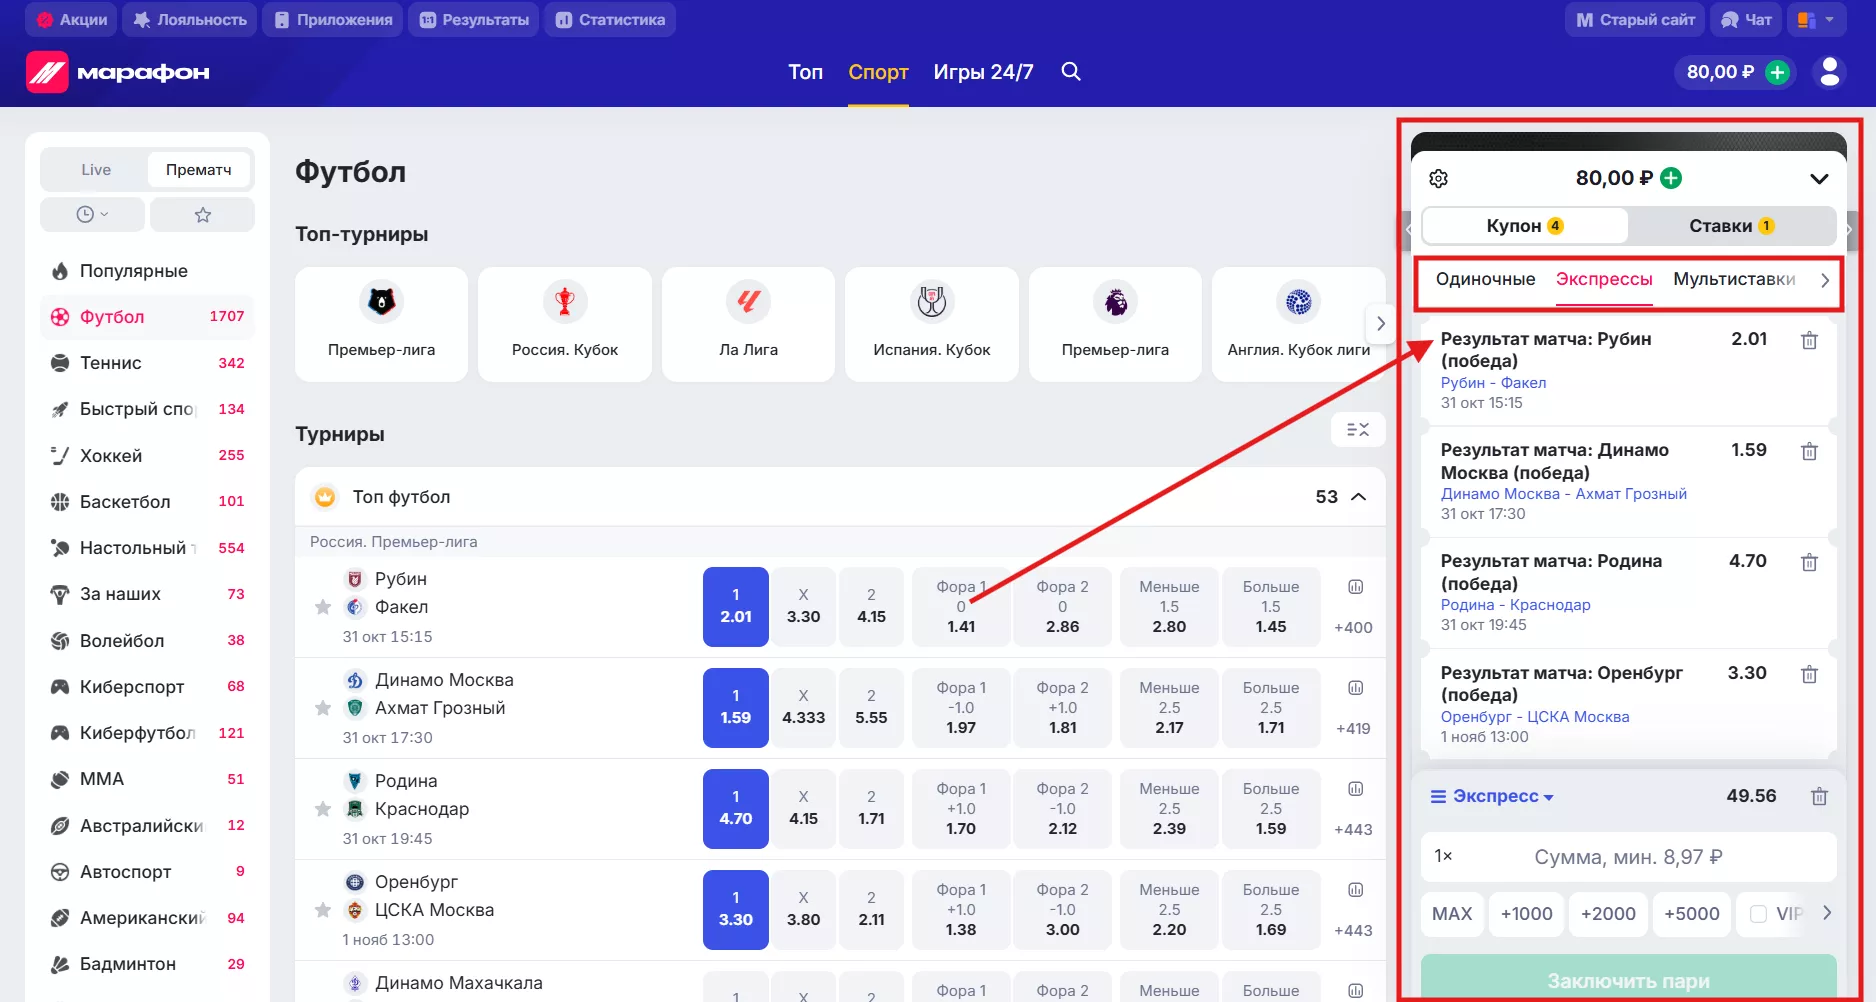Favorite the Рубин - Факел match
Viewport: 1876px width, 1002px height.
323,607
